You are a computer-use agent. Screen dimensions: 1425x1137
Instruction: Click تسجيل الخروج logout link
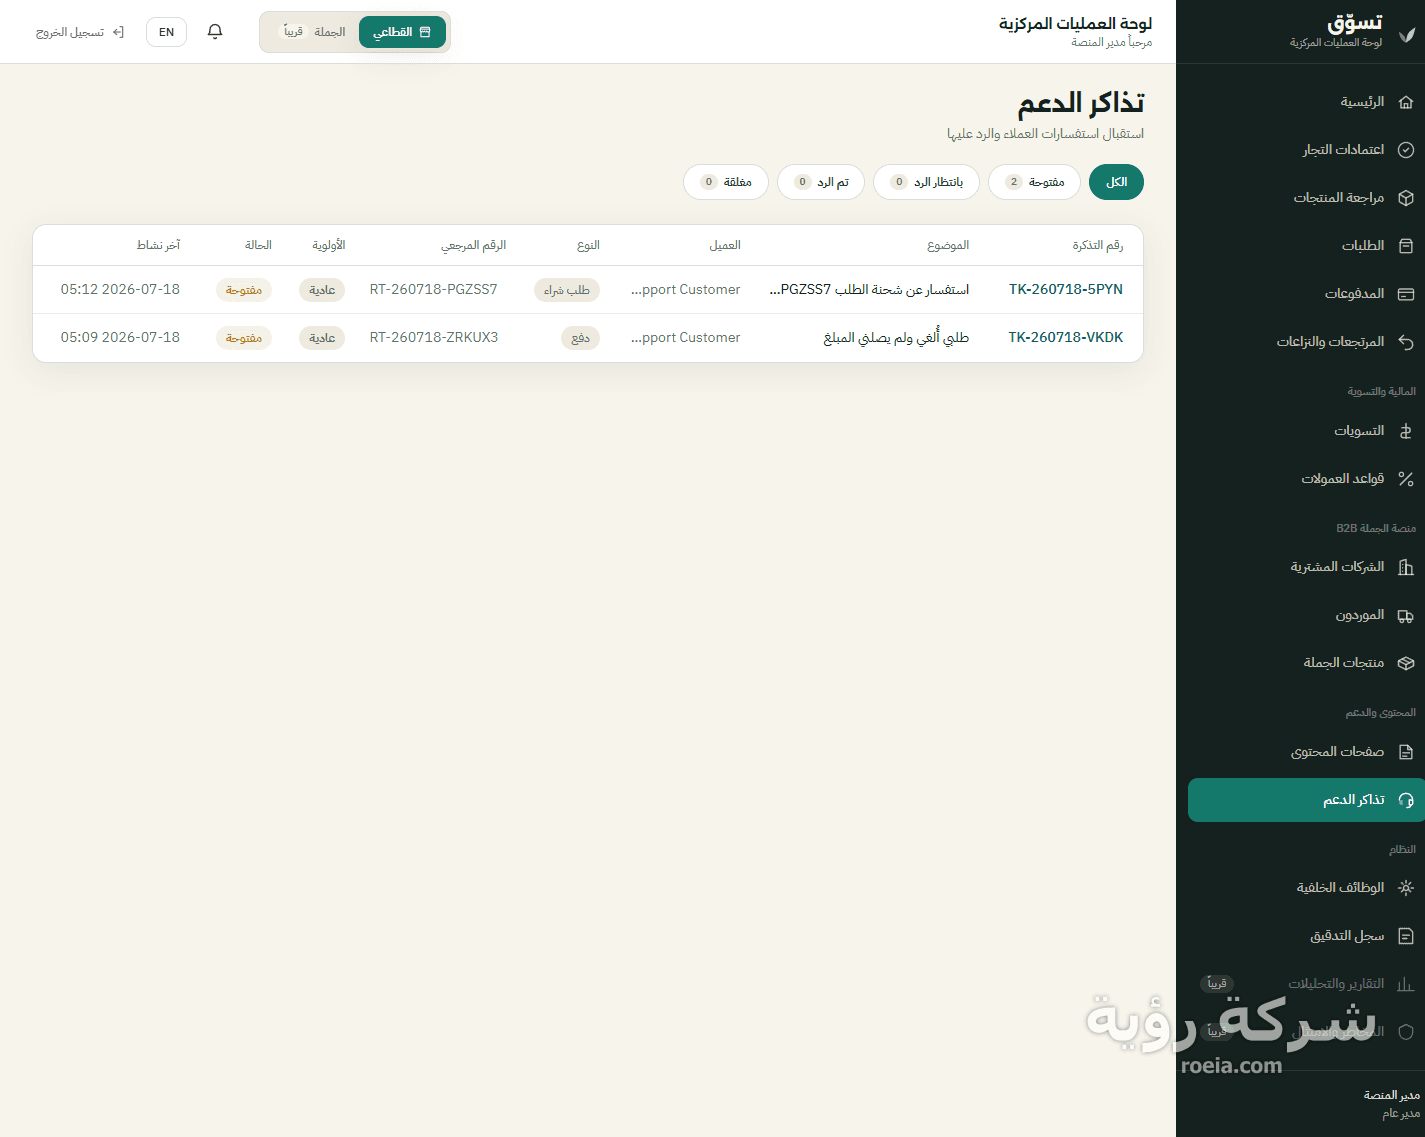point(80,32)
